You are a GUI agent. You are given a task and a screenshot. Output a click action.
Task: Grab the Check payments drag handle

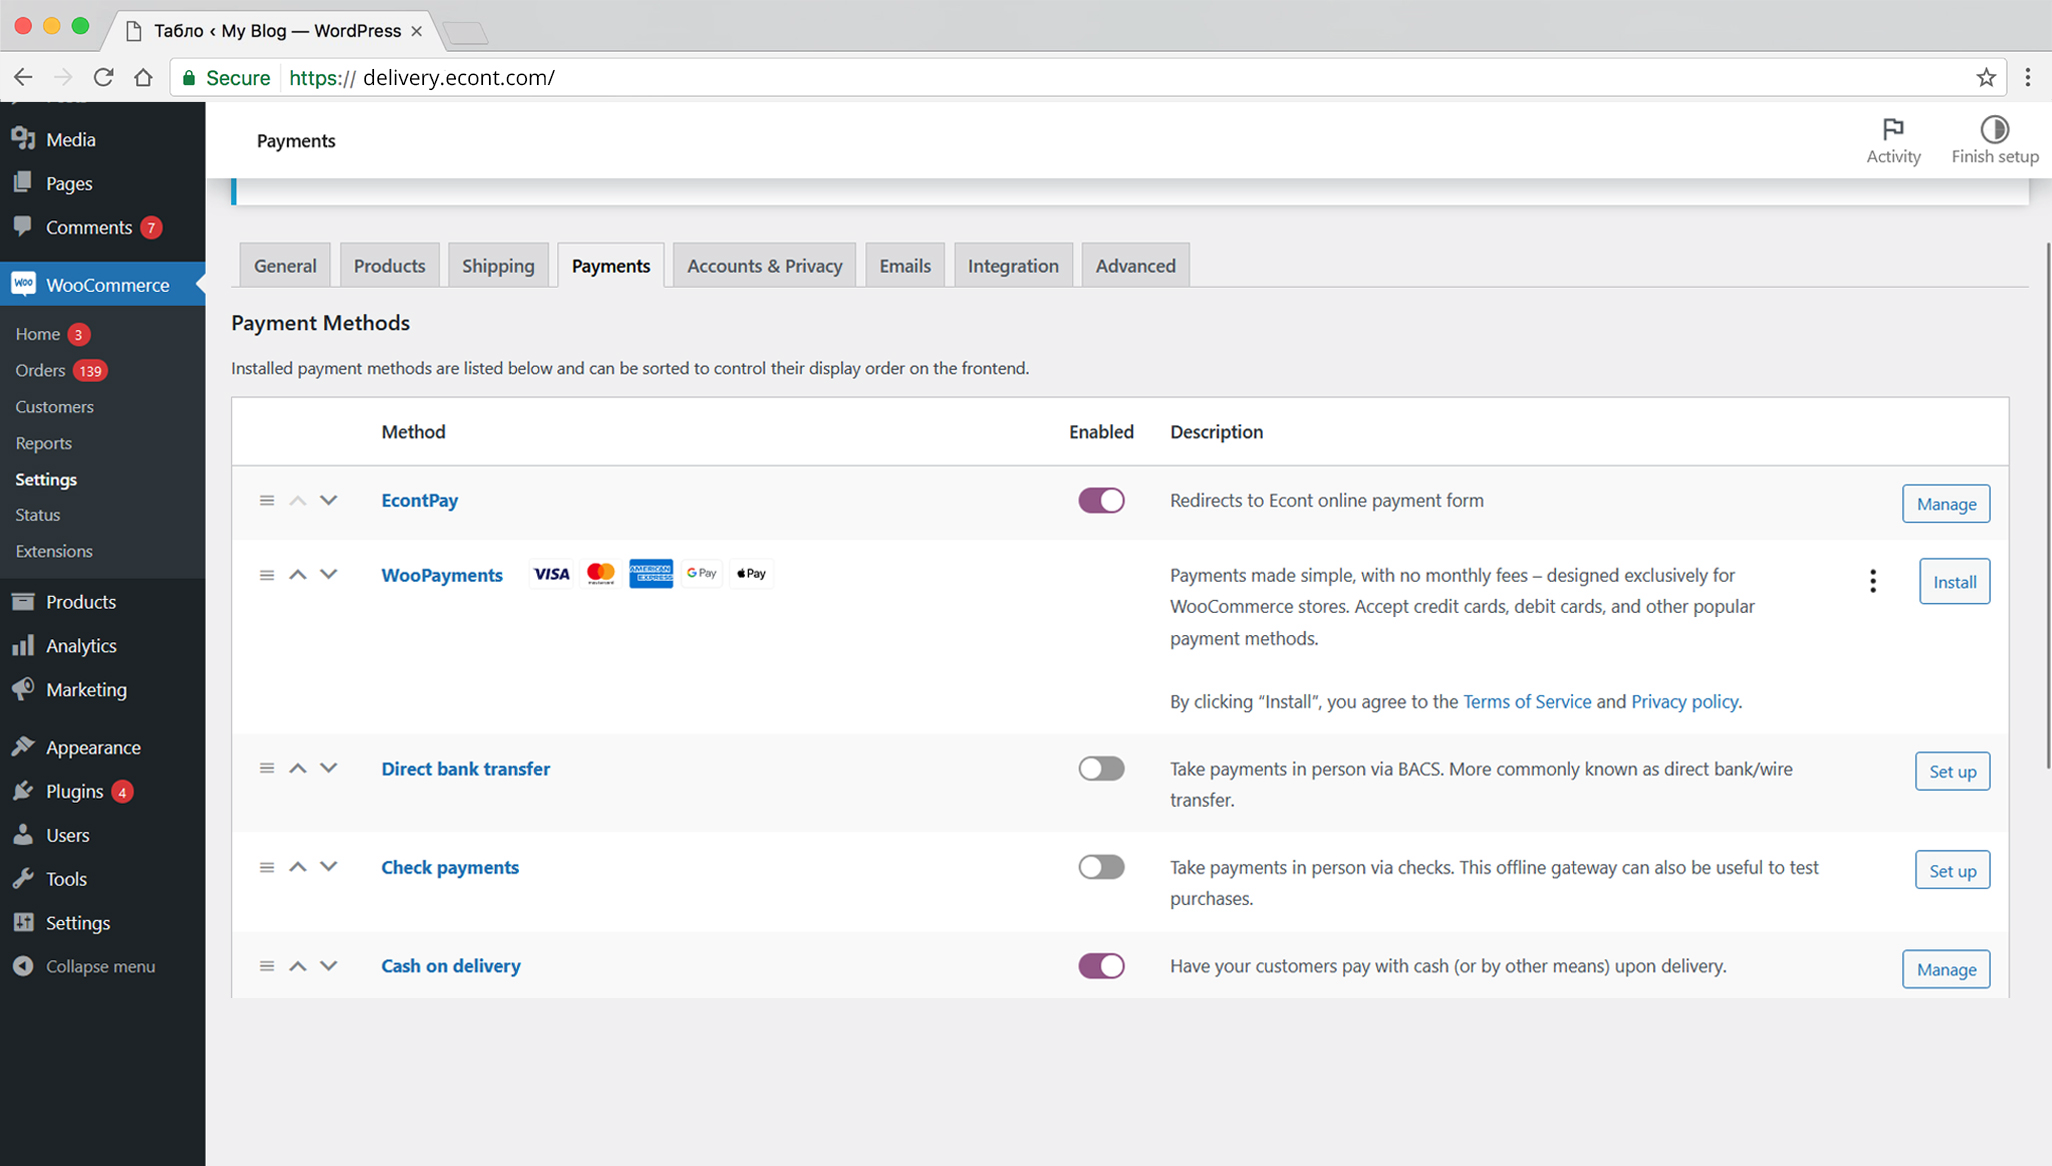tap(267, 867)
